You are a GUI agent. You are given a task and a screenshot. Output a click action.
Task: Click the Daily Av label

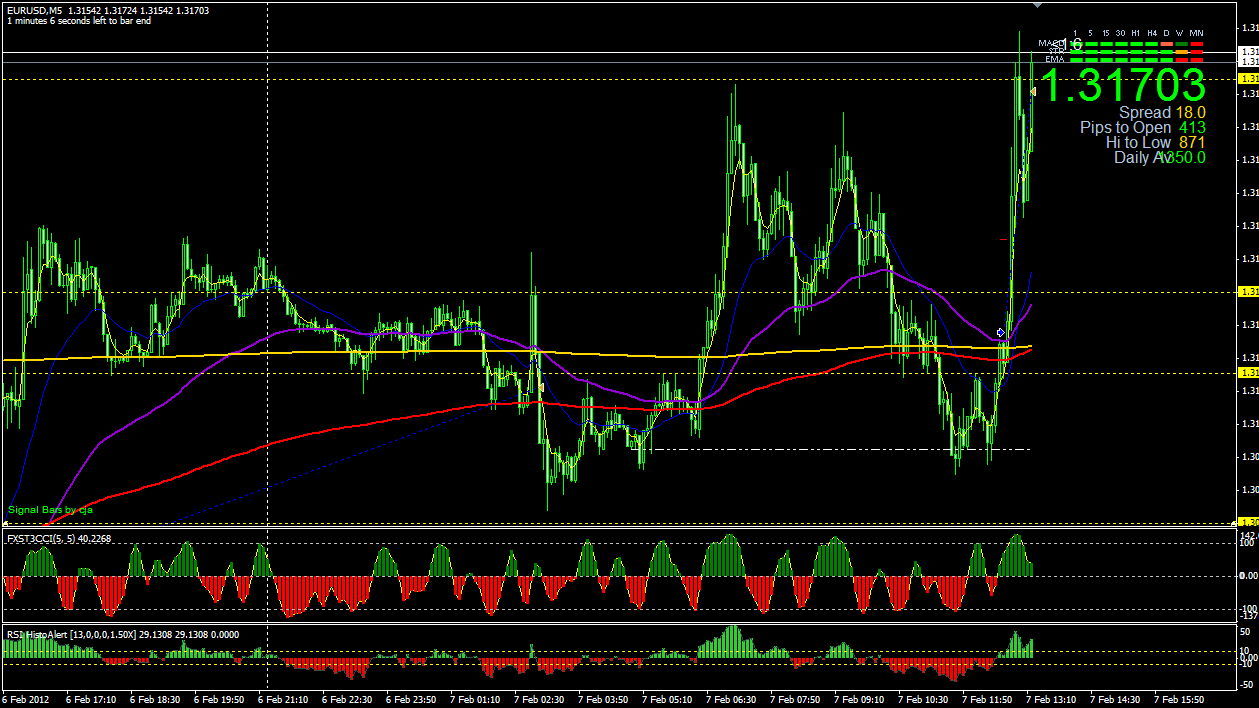tap(1142, 157)
